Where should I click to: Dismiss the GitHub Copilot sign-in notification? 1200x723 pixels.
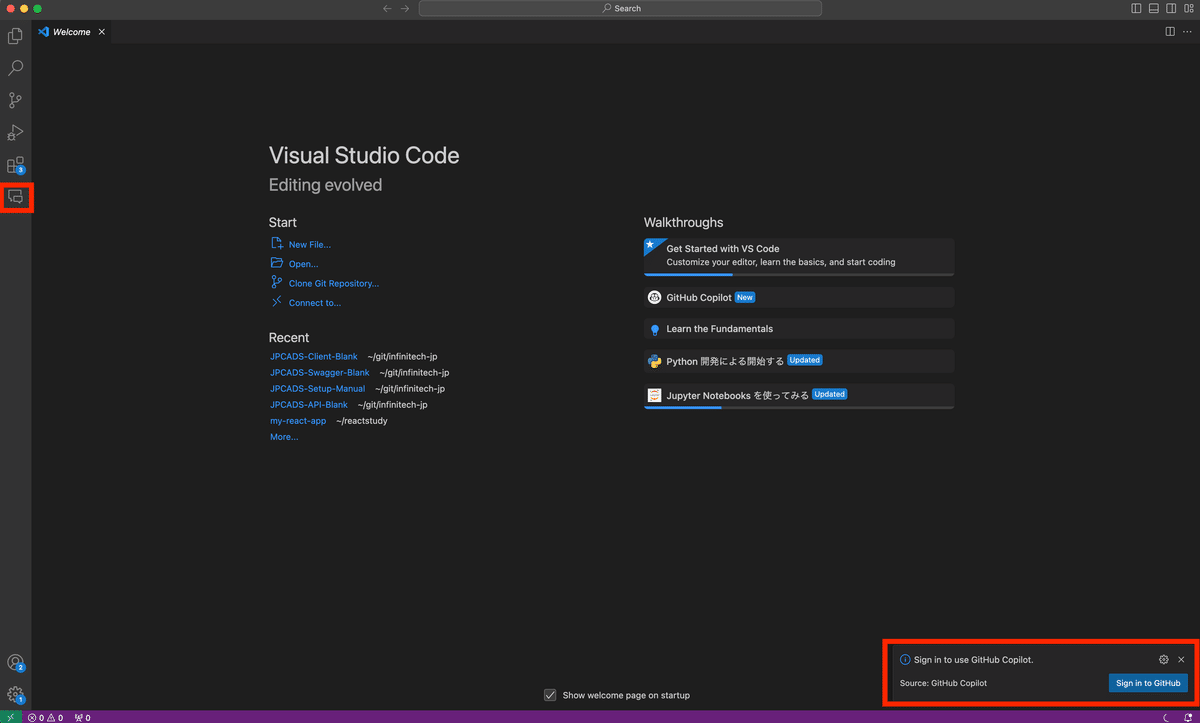(x=1181, y=660)
